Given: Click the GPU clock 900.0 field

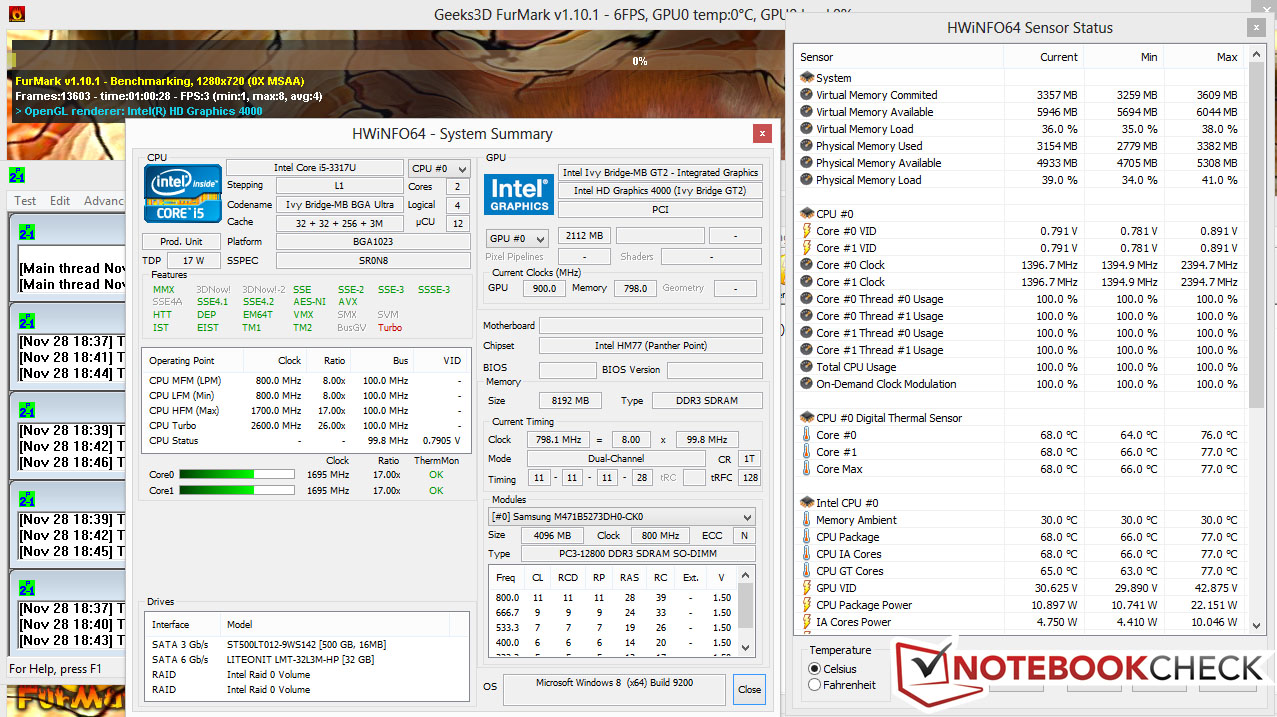Looking at the screenshot, I should pyautogui.click(x=544, y=288).
